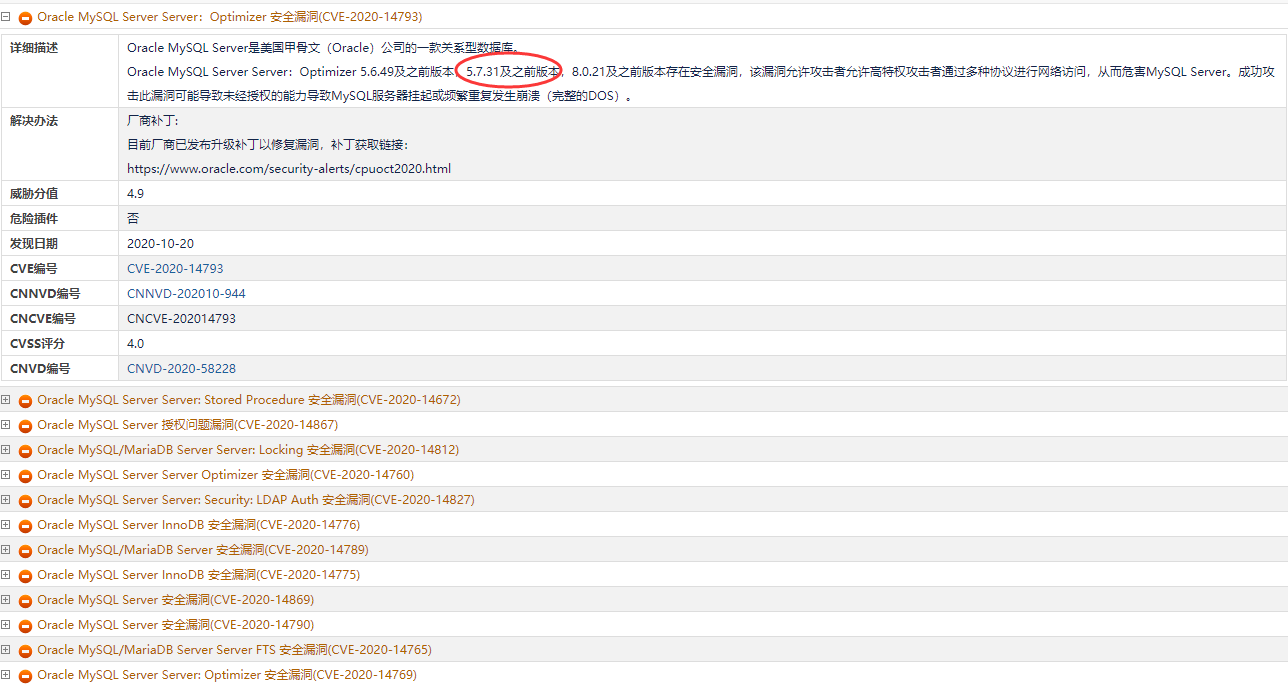This screenshot has width=1288, height=686.
Task: Expand the Optimizer CVE-2020-14769 row
Action: pos(6,675)
